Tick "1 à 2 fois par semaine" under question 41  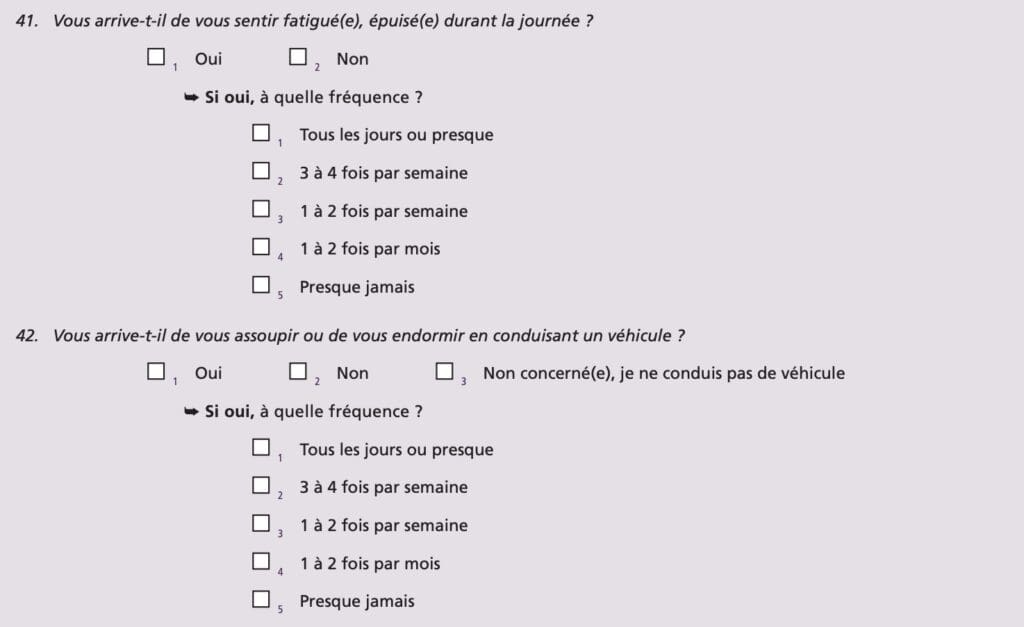pyautogui.click(x=261, y=209)
